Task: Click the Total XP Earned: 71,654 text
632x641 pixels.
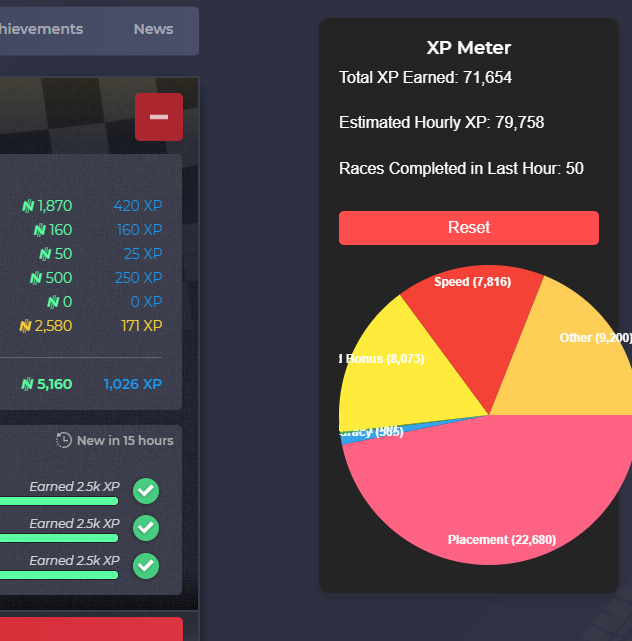Action: coord(425,77)
